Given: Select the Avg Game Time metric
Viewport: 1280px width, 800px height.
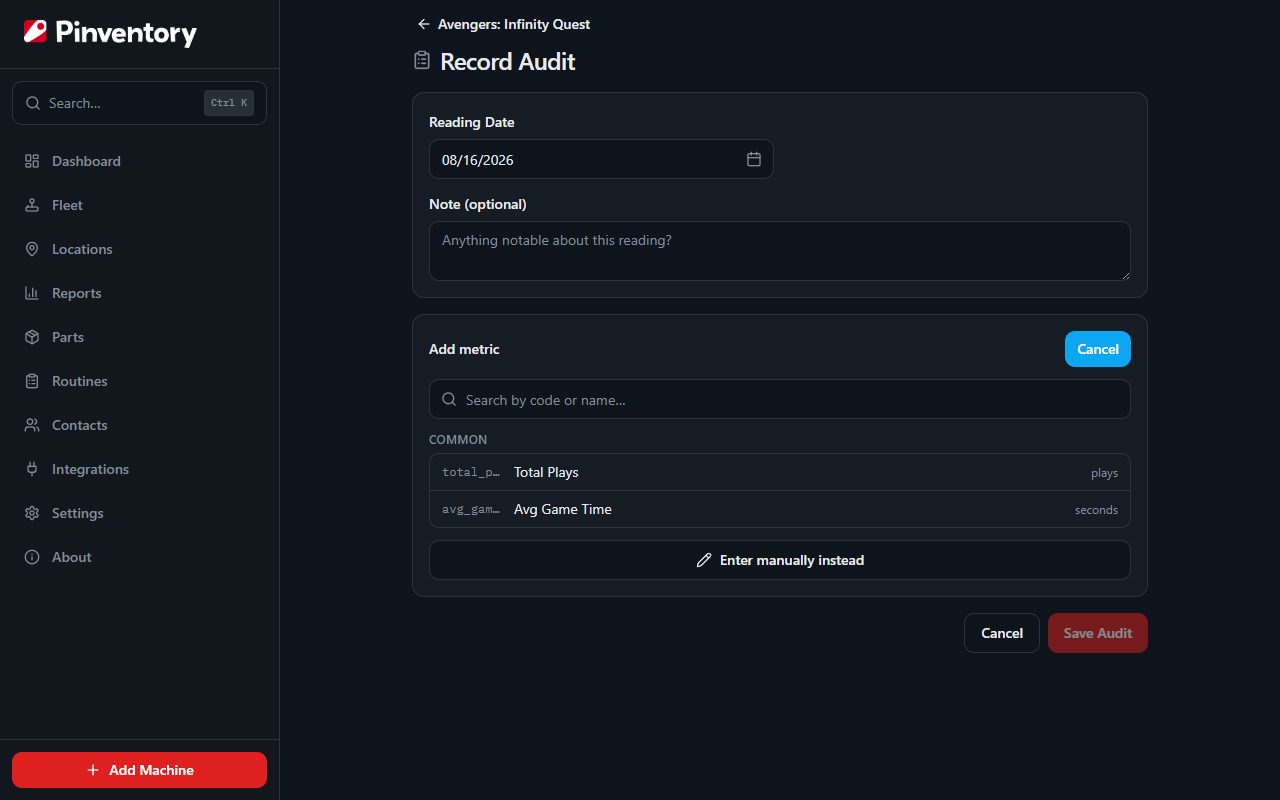Looking at the screenshot, I should click(x=780, y=509).
